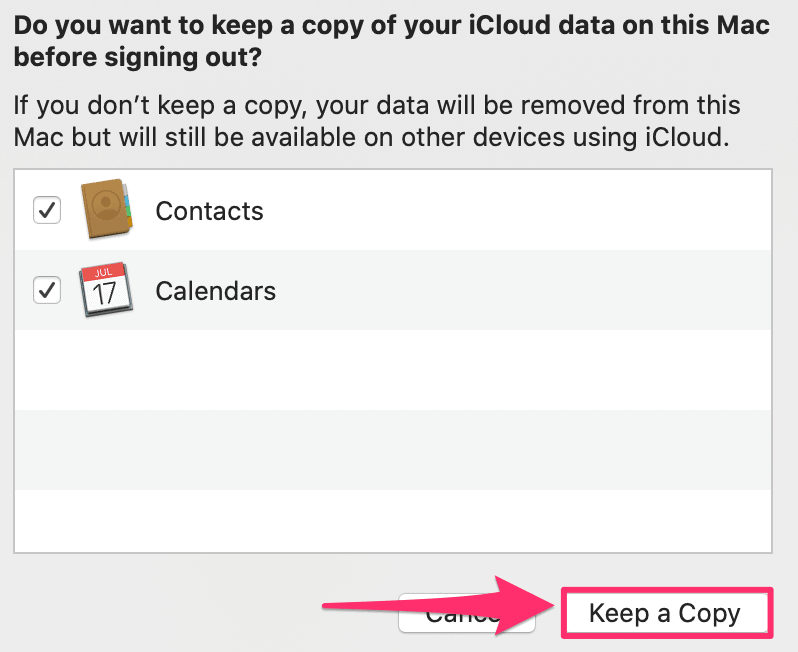The height and width of the screenshot is (652, 798).
Task: Click the pink arrow annotation
Action: point(439,606)
